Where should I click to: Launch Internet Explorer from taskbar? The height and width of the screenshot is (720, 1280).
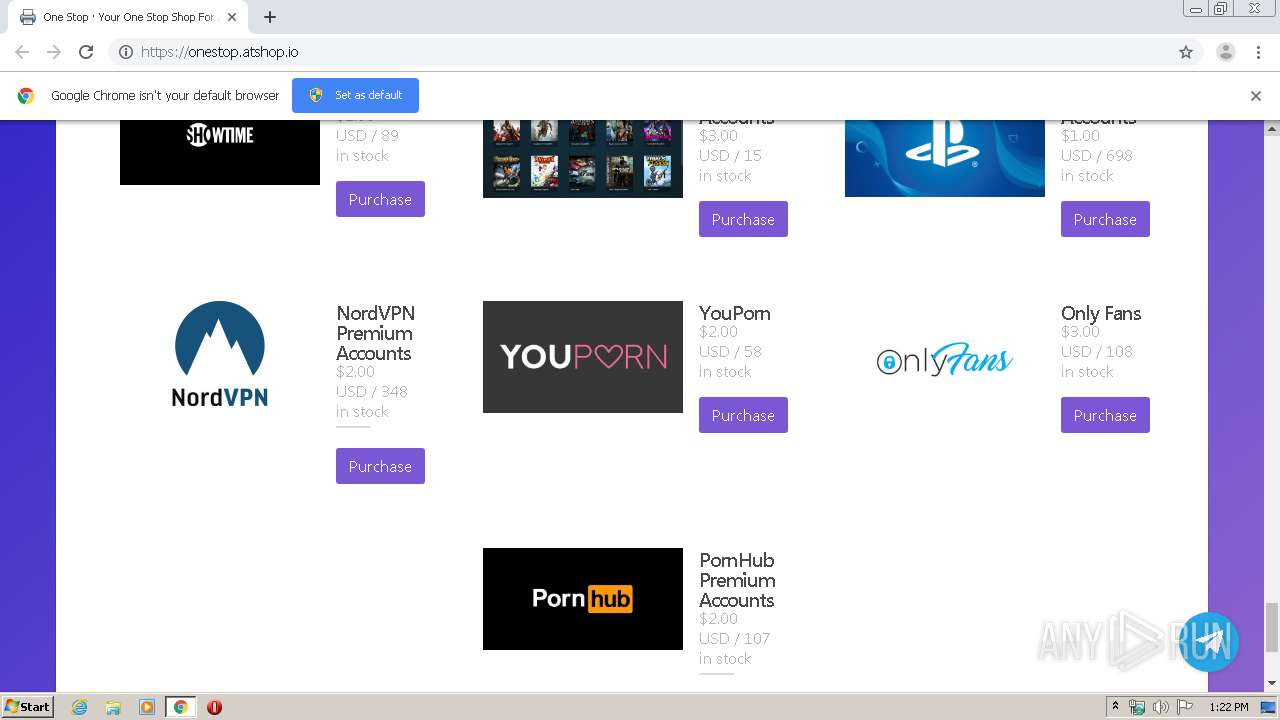pos(79,707)
